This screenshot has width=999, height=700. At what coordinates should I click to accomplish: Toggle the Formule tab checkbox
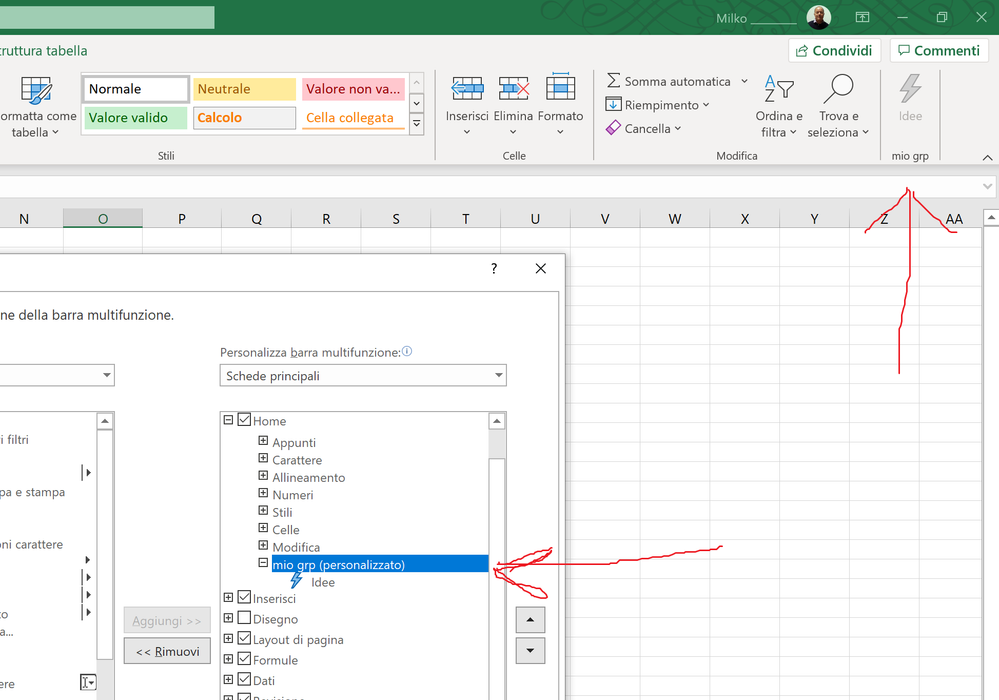244,660
